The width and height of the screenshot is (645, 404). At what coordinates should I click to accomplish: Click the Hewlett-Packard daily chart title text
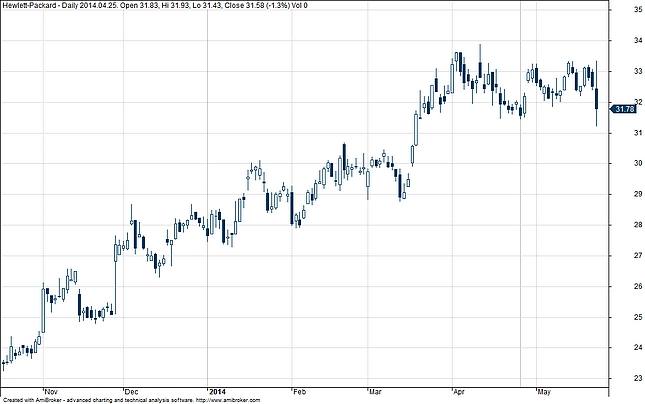pyautogui.click(x=155, y=5)
